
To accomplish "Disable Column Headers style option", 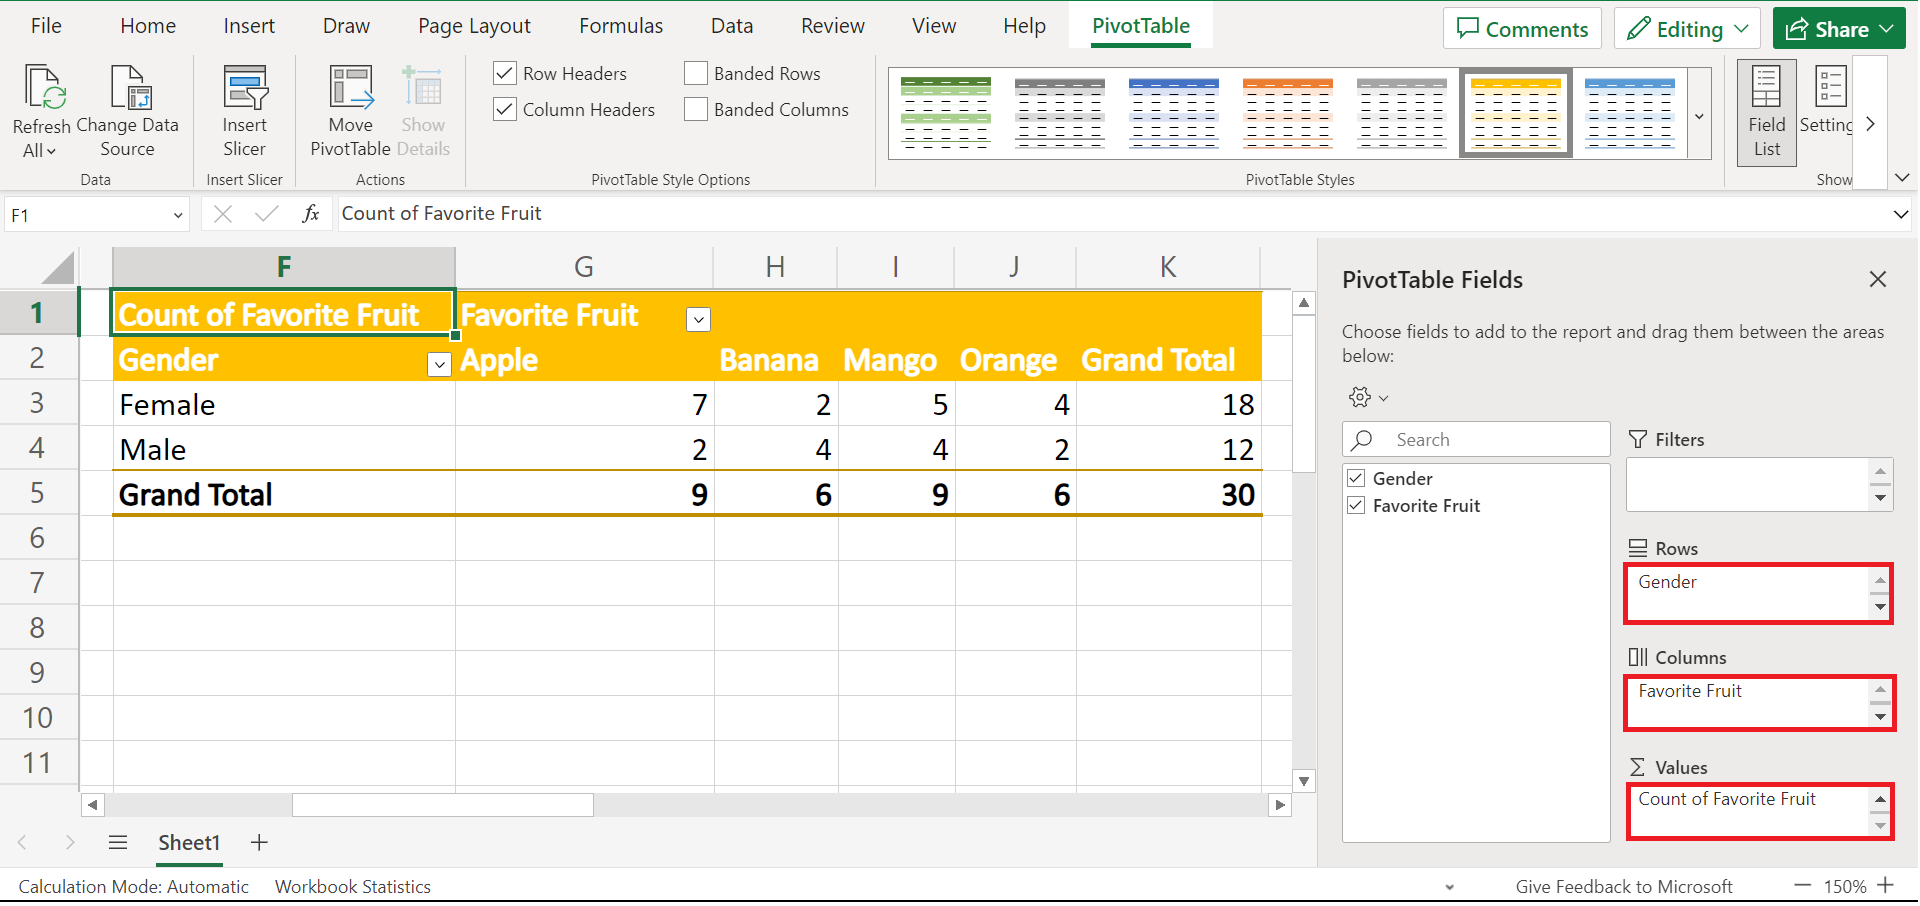I will click(x=504, y=109).
